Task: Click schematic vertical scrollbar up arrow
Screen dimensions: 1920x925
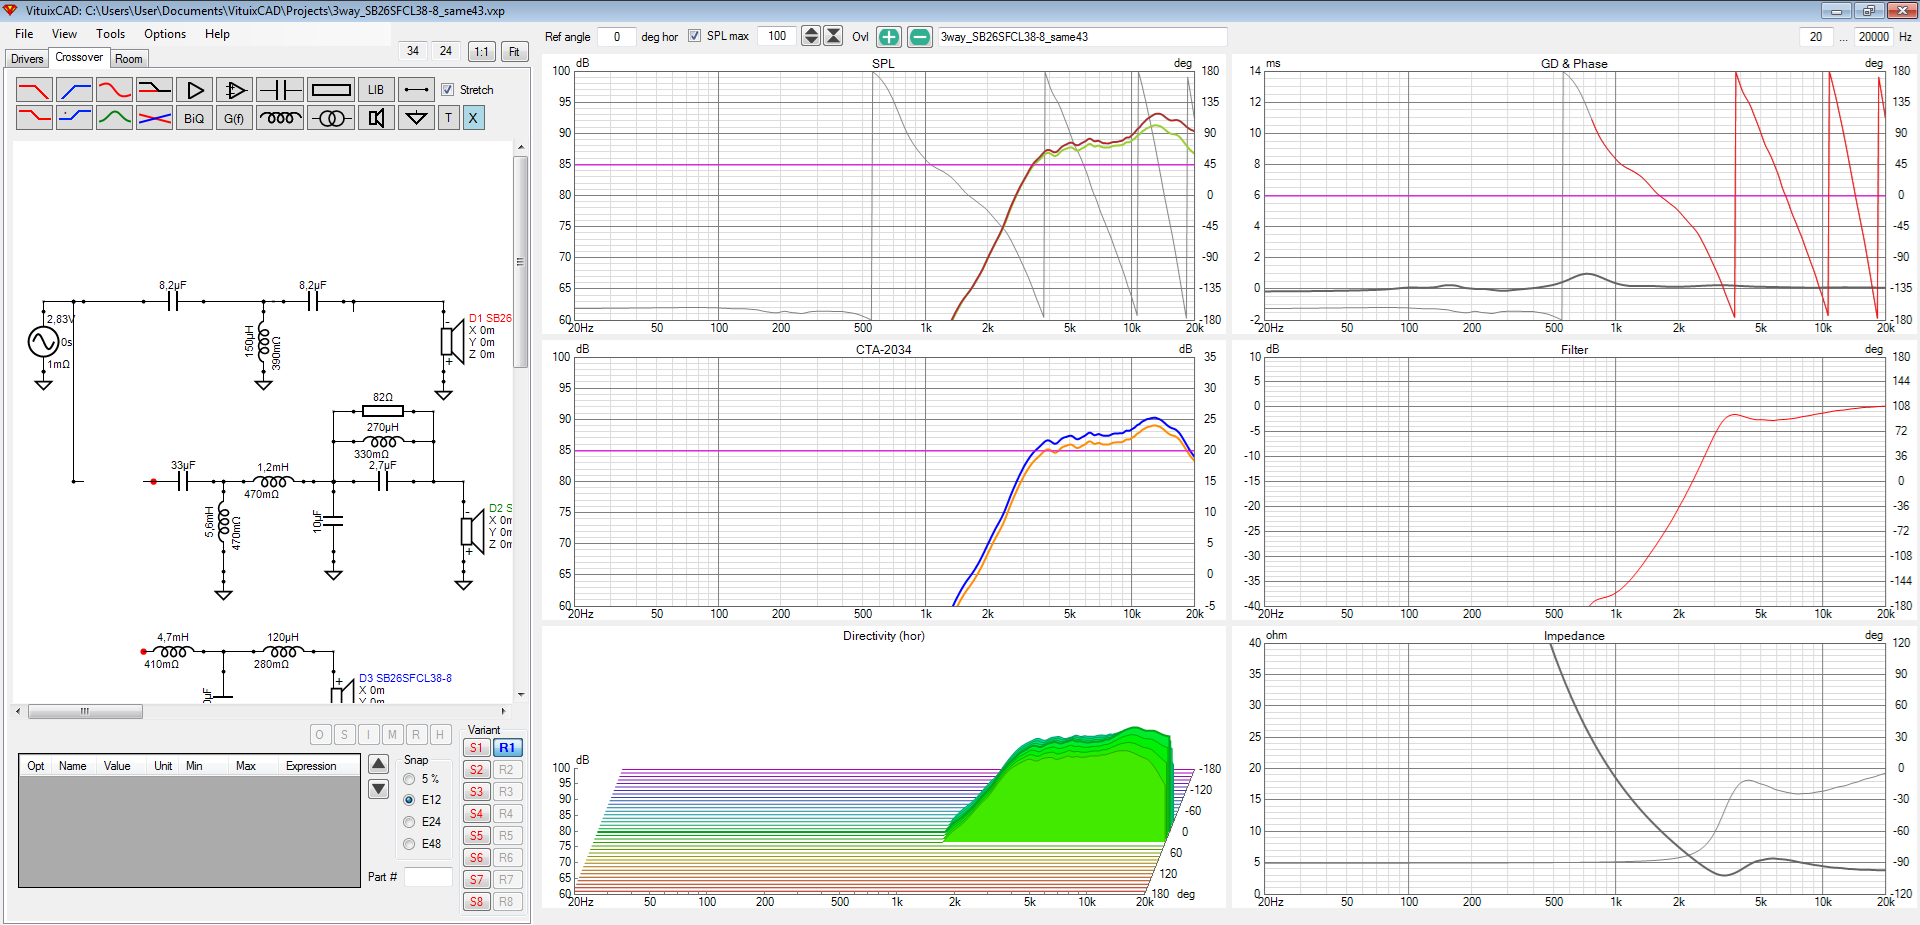Action: [x=521, y=148]
